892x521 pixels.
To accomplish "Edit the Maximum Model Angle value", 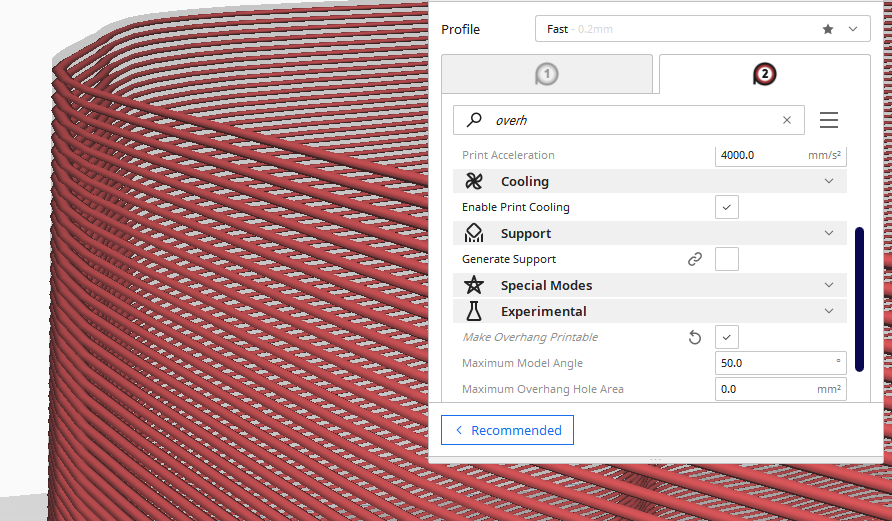I will tap(780, 363).
